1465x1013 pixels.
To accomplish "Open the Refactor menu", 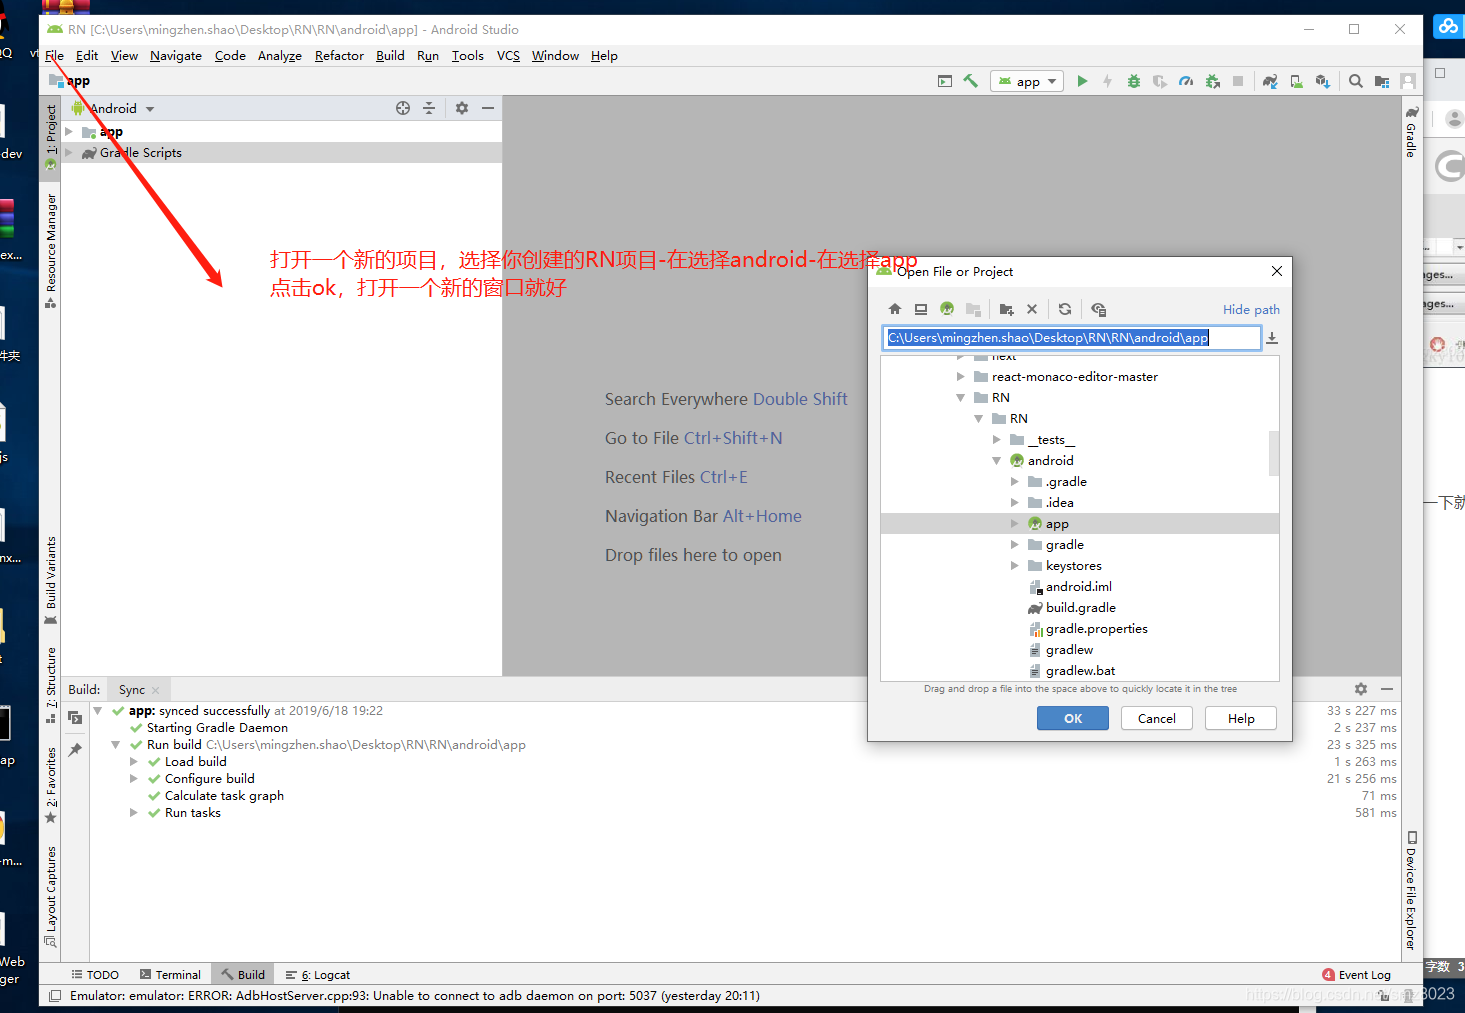I will pos(339,56).
